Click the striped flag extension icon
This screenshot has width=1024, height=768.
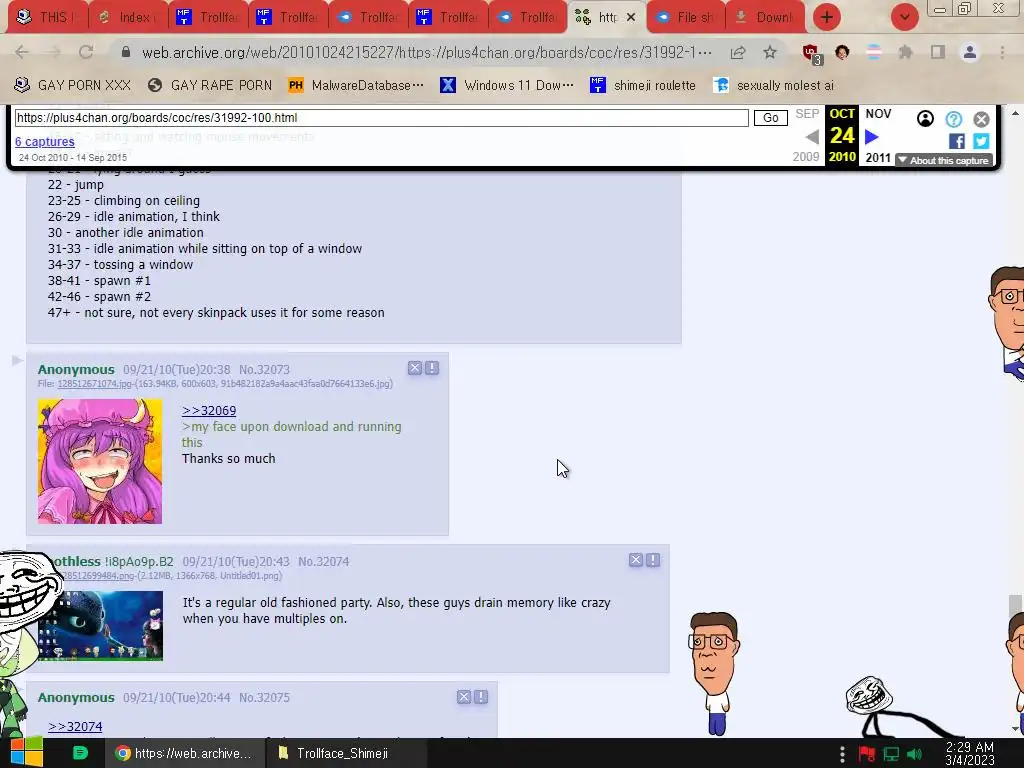[x=874, y=52]
